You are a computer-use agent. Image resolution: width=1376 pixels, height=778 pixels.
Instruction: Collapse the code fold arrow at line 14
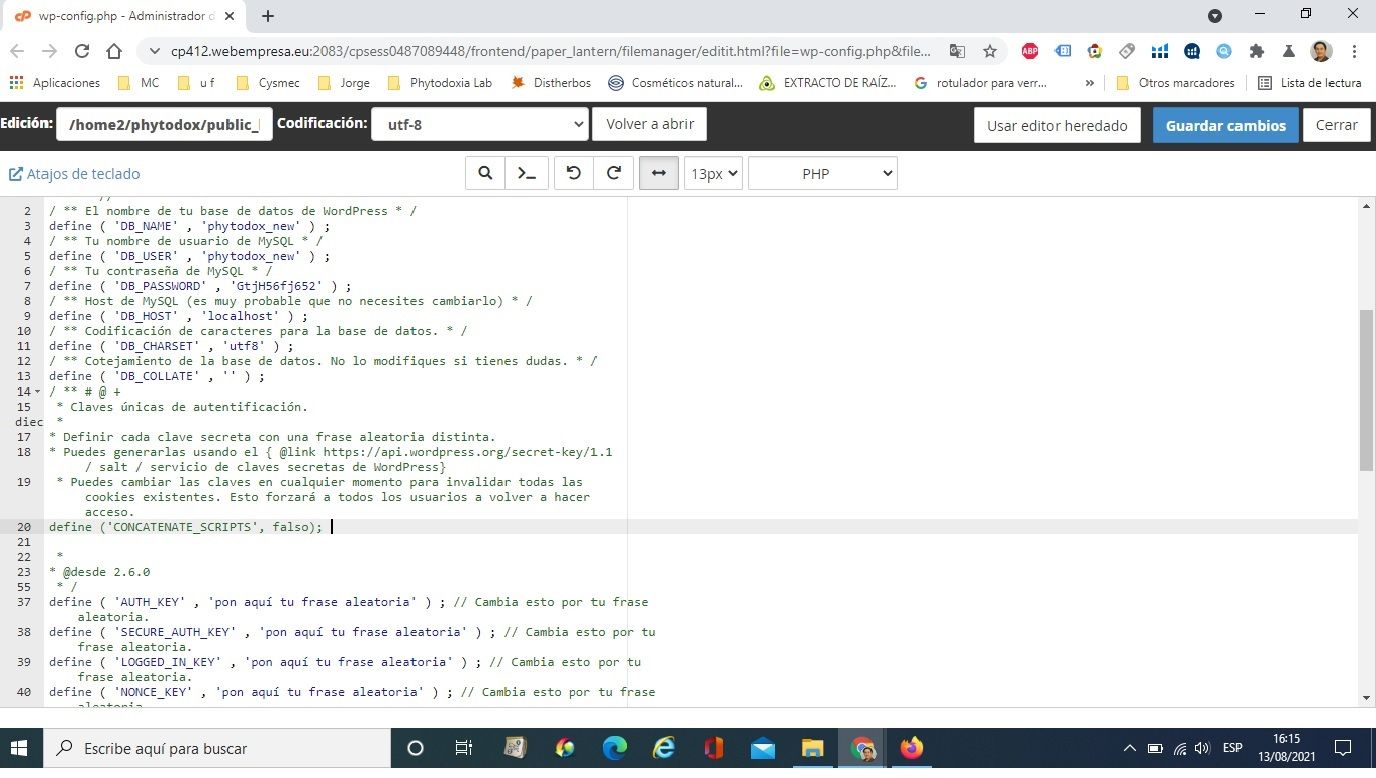tap(39, 392)
